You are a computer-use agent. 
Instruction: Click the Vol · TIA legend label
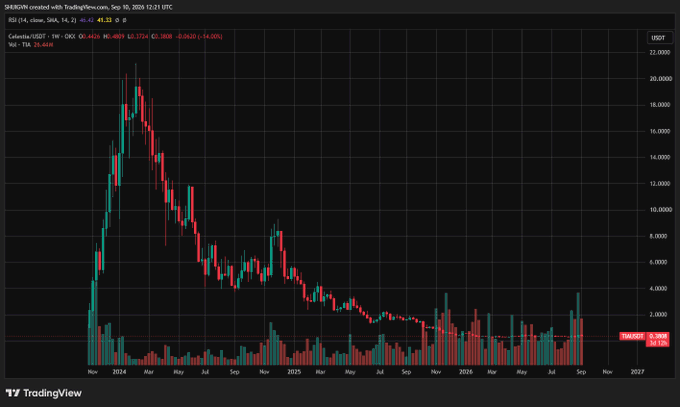(20, 45)
